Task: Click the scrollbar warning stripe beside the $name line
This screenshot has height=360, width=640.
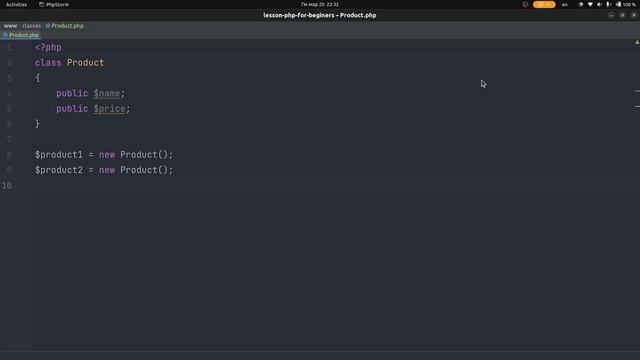Action: click(x=637, y=91)
